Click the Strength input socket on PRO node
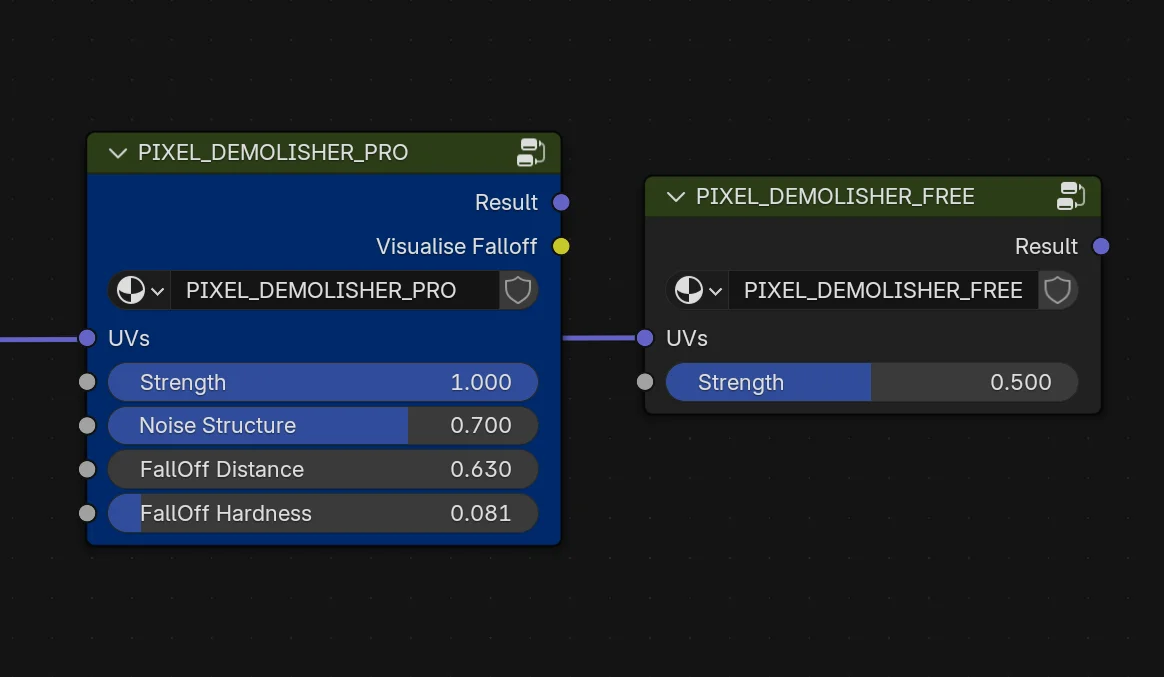Image resolution: width=1164 pixels, height=677 pixels. point(87,381)
